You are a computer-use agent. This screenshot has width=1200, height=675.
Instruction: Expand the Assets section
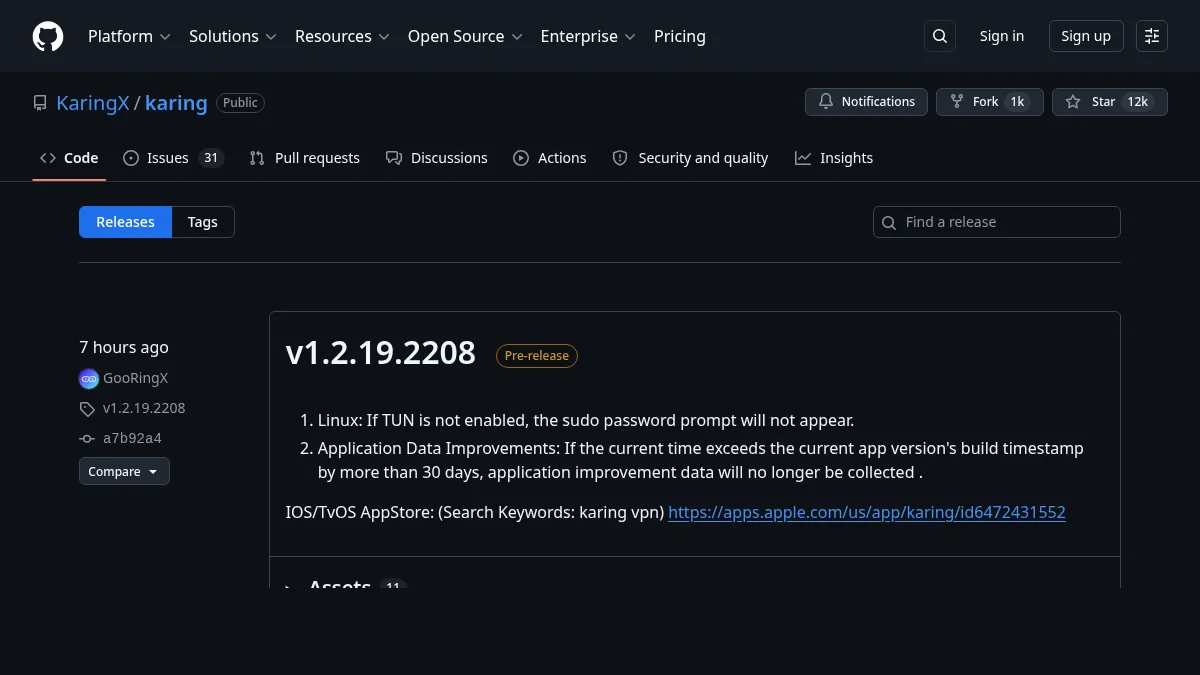point(340,584)
